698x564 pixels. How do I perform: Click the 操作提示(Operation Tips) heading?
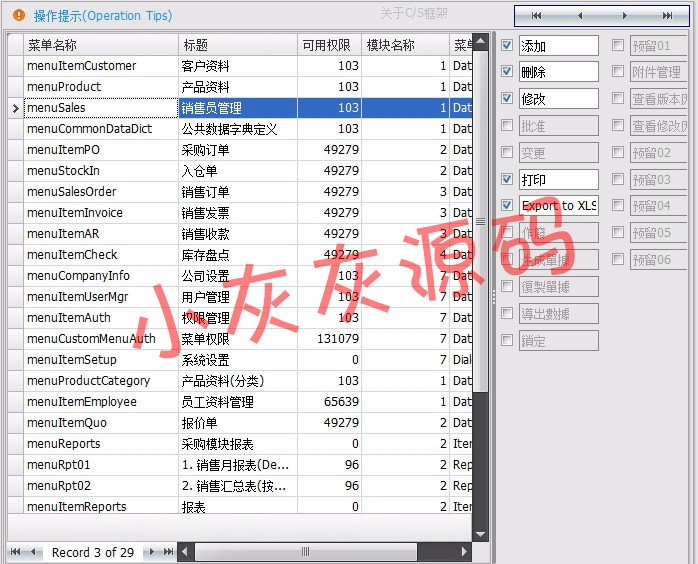[103, 16]
